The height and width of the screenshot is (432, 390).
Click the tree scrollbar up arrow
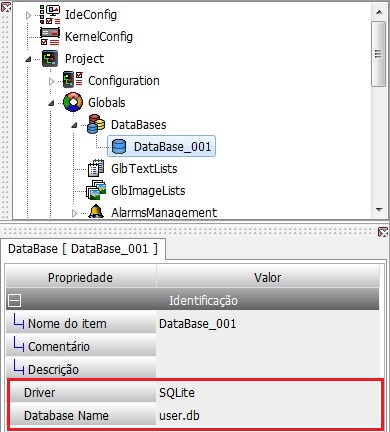pos(379,13)
